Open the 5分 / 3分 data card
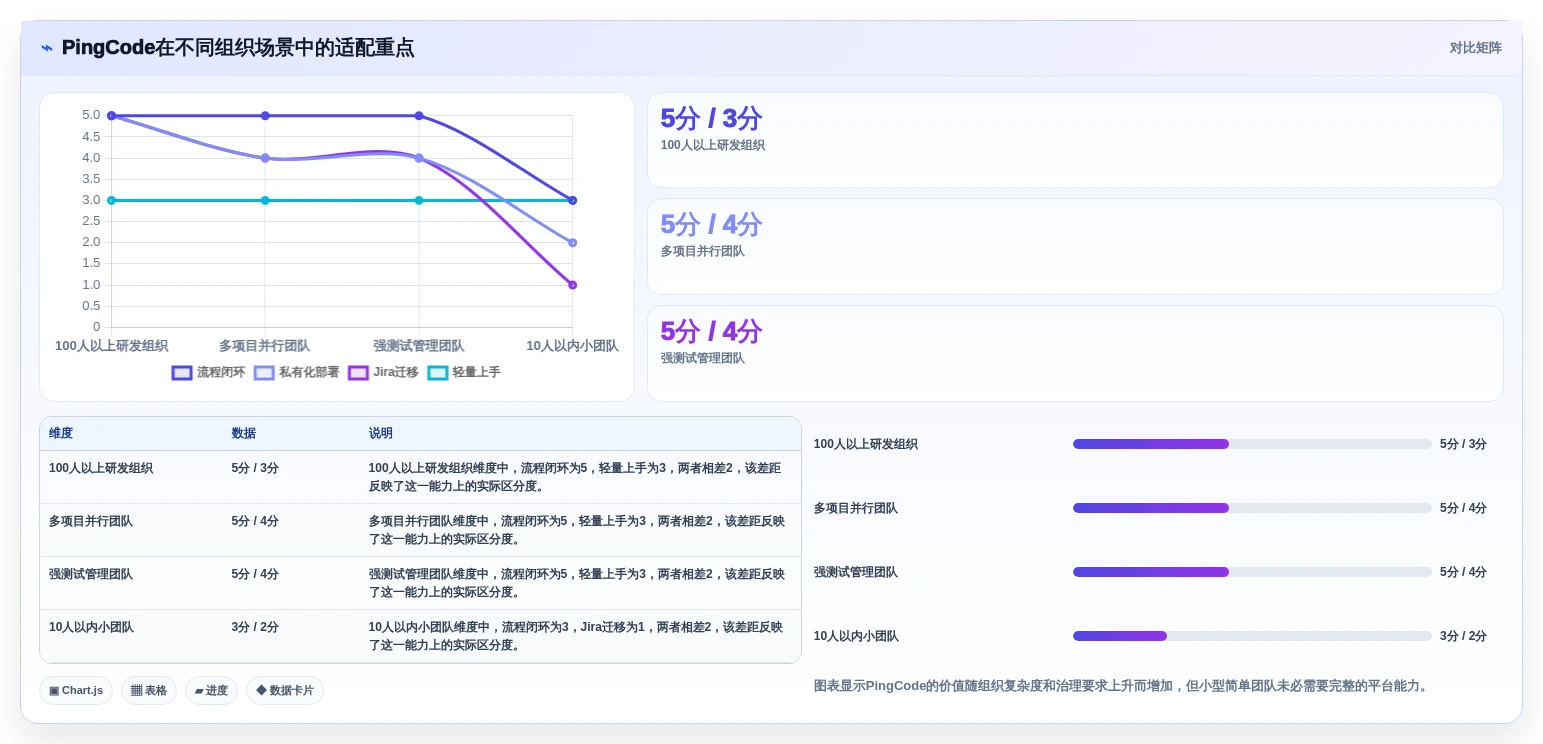1543x744 pixels. [x=1075, y=140]
